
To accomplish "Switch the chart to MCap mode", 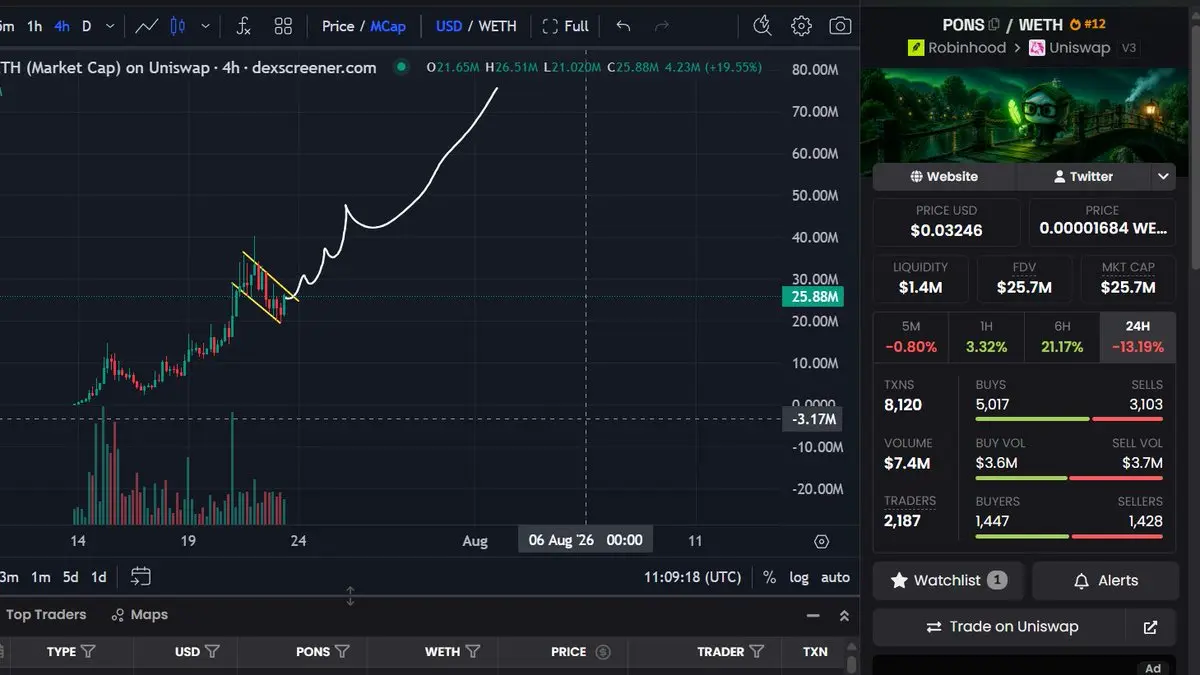I will click(x=388, y=26).
